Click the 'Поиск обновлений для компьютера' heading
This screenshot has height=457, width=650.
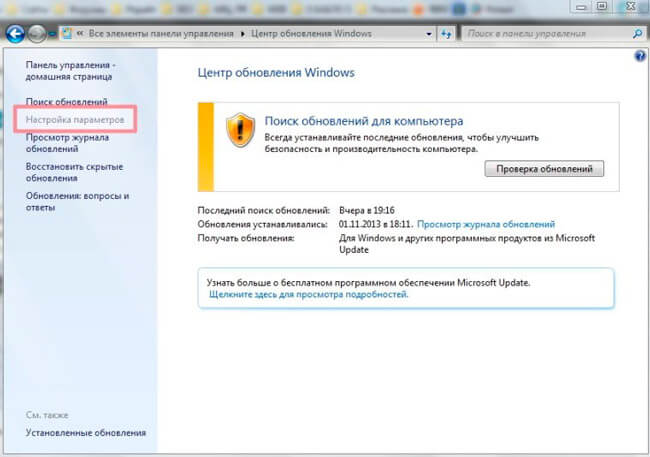click(x=364, y=121)
